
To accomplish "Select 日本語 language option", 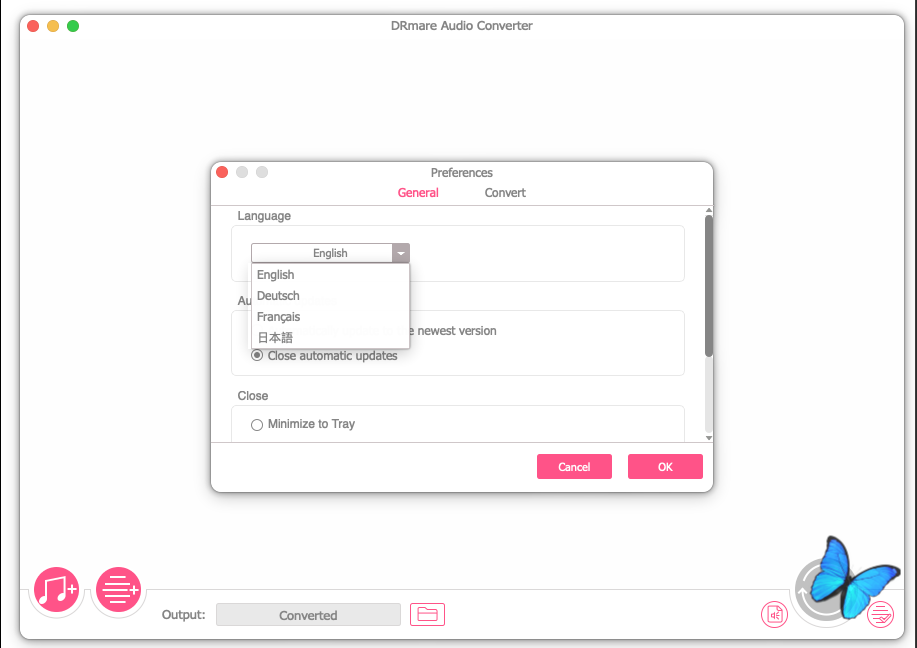I will coord(330,337).
